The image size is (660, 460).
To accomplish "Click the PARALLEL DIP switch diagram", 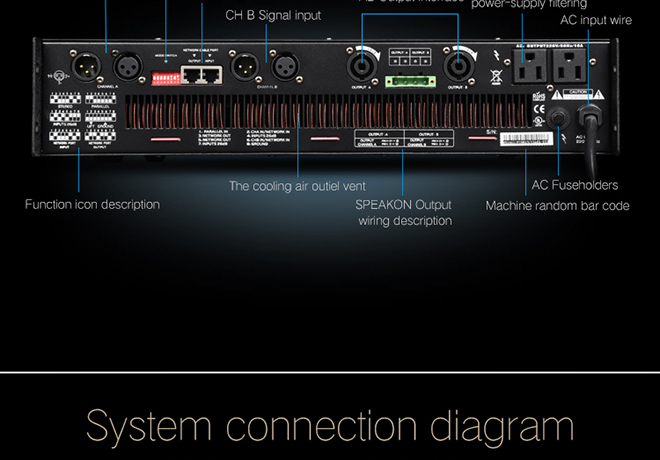I will point(101,100).
